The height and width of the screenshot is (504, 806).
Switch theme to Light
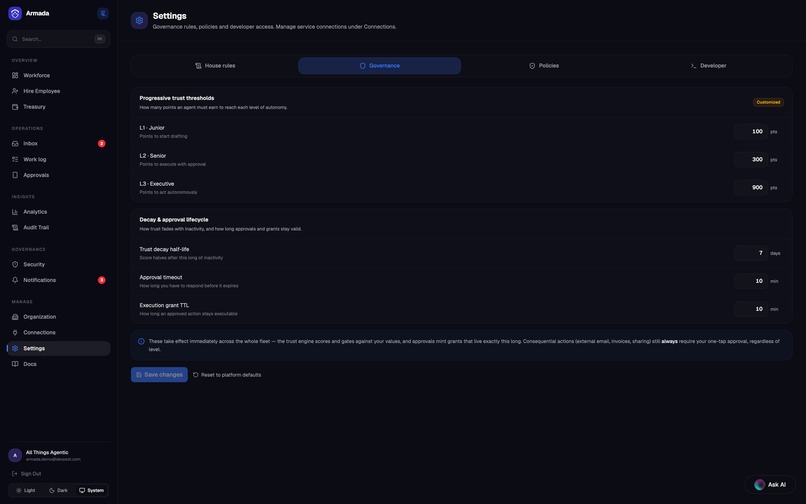26,491
